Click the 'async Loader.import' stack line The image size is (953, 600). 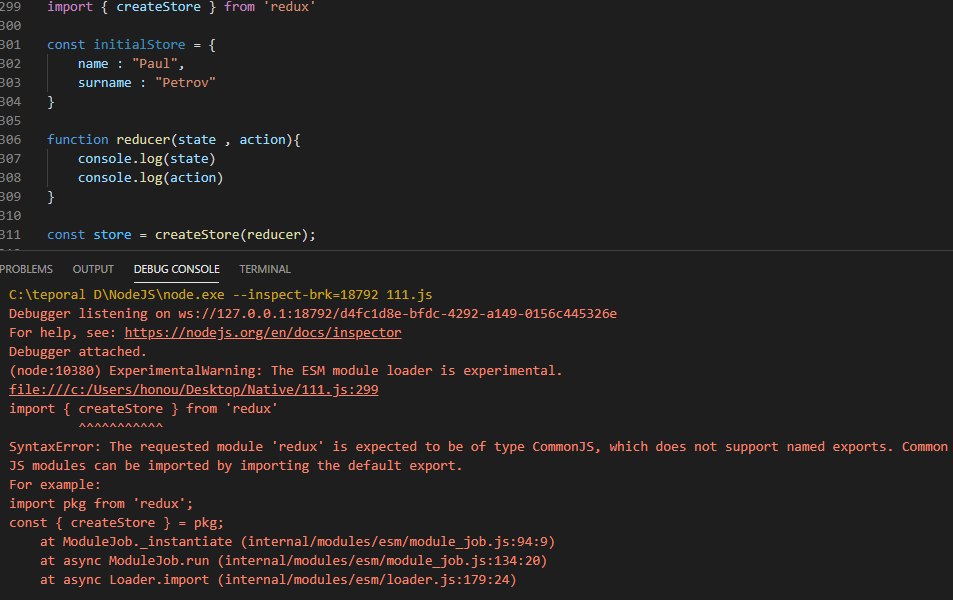(x=278, y=580)
